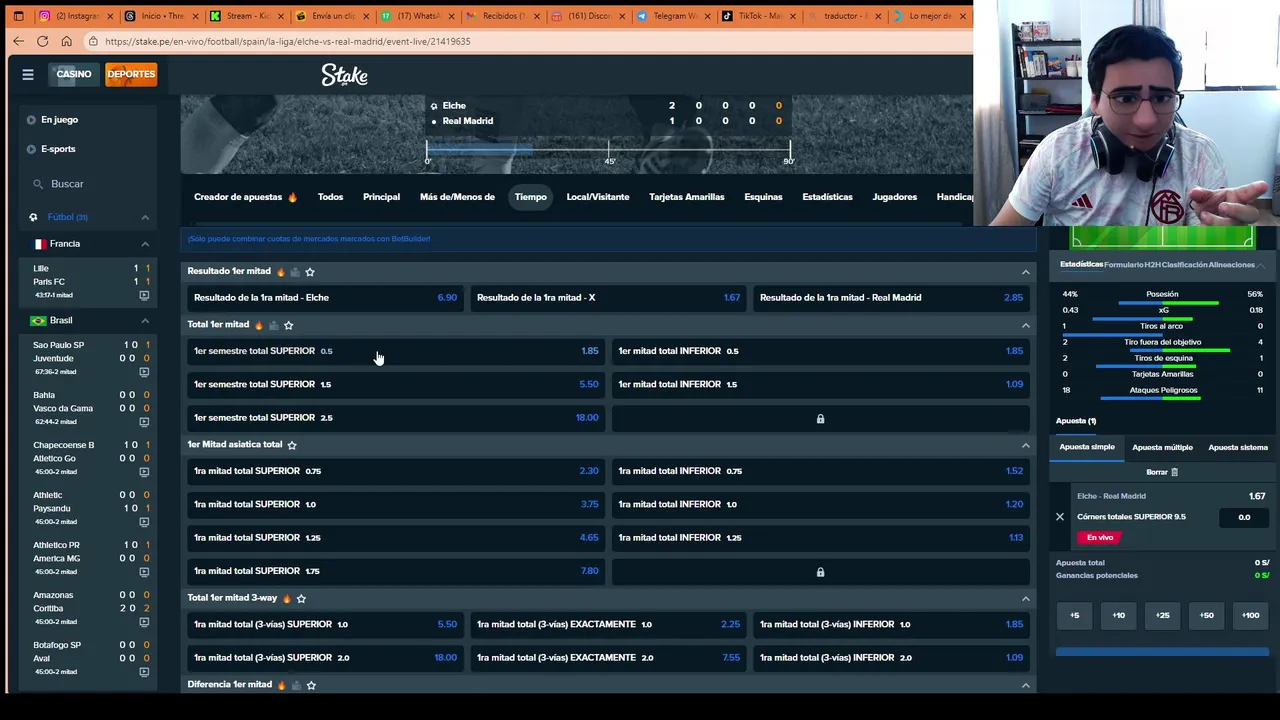This screenshot has width=1280, height=720.
Task: Click the DEPORTES button
Action: (x=131, y=74)
